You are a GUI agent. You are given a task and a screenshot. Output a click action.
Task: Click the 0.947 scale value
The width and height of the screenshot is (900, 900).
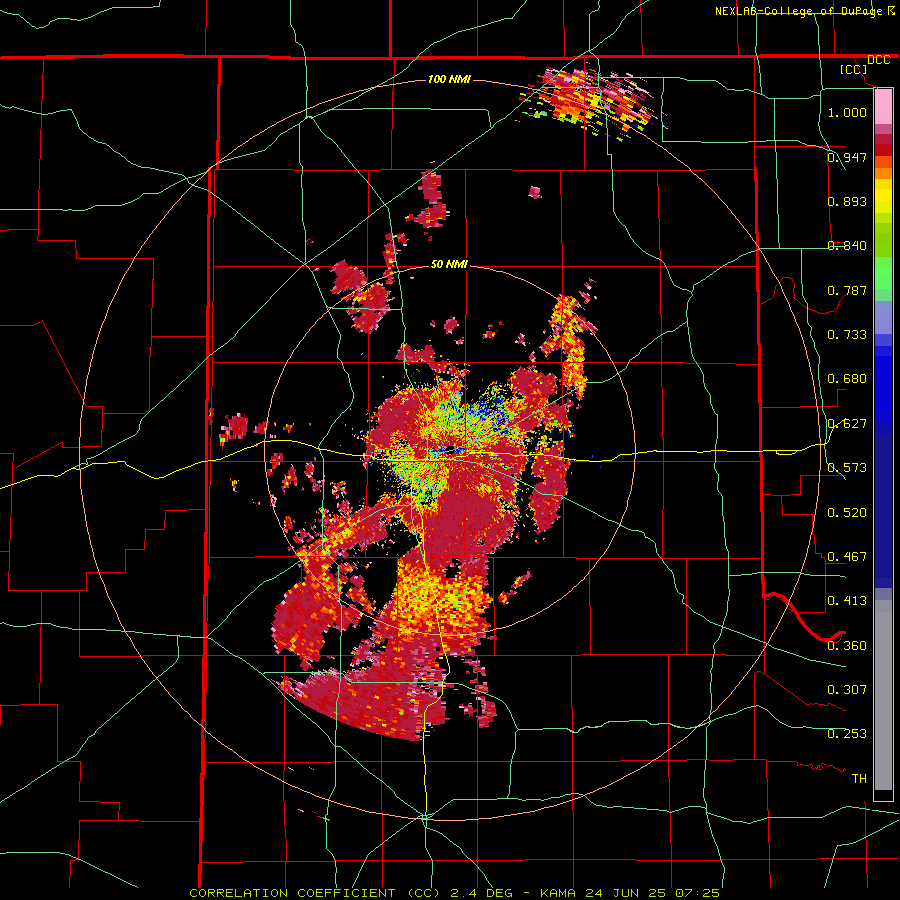847,157
